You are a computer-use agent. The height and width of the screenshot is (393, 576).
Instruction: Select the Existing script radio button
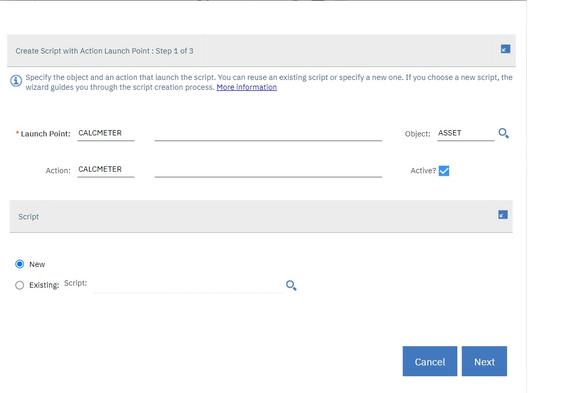19,285
